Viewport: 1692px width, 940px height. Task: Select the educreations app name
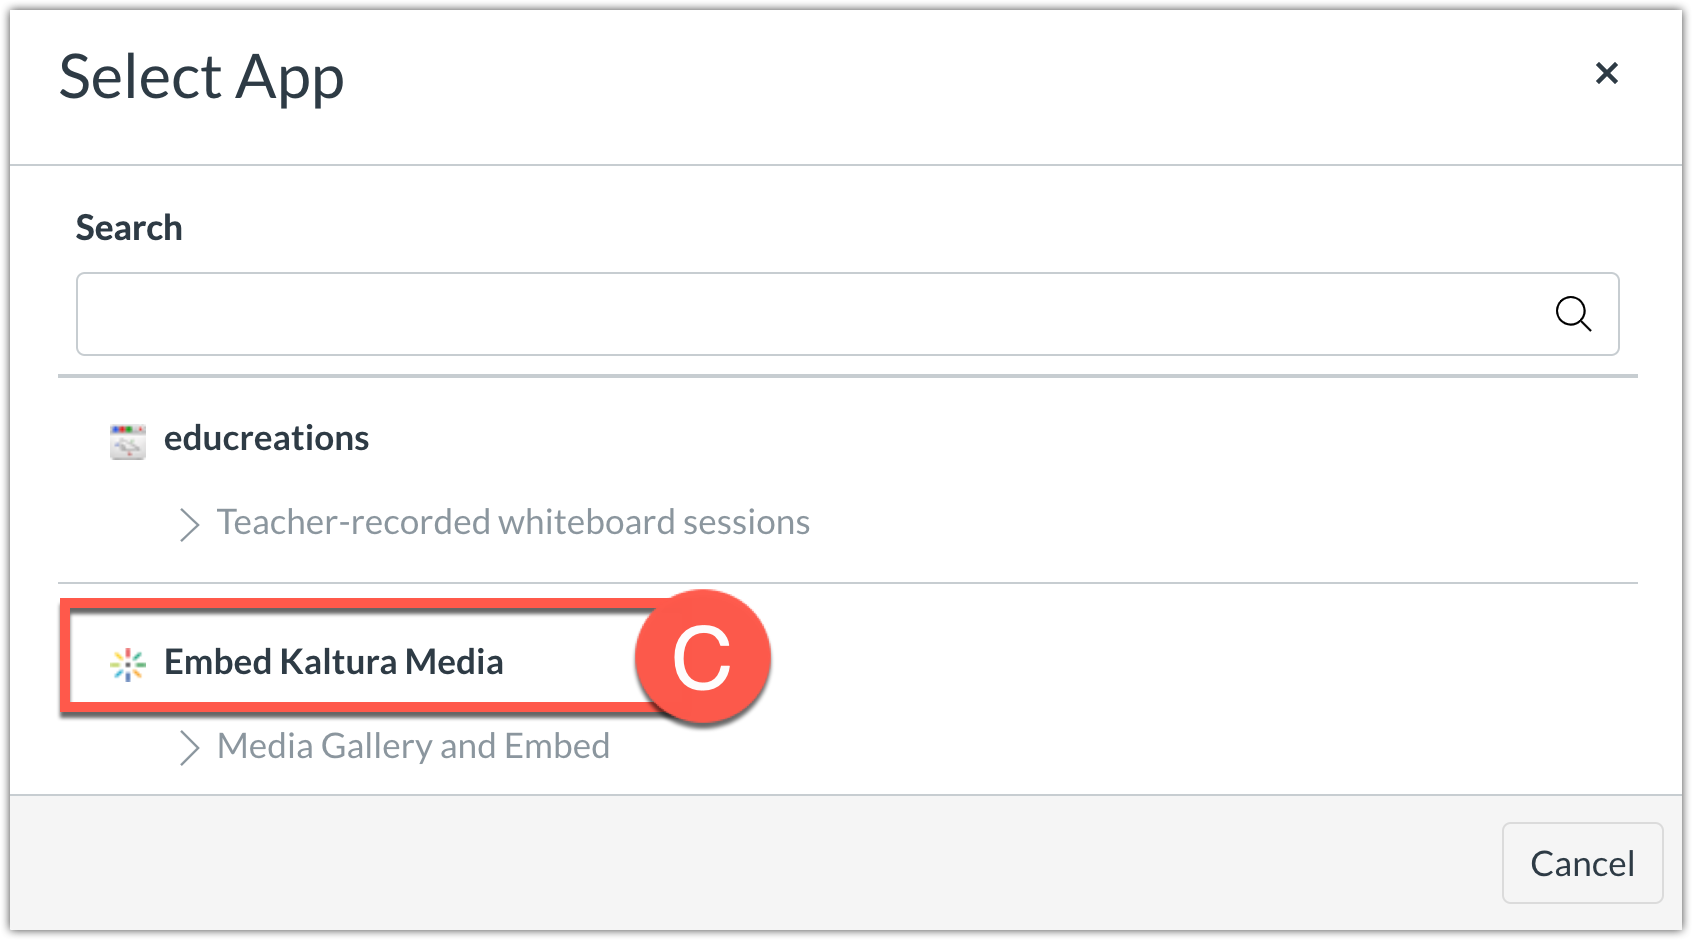coord(266,438)
